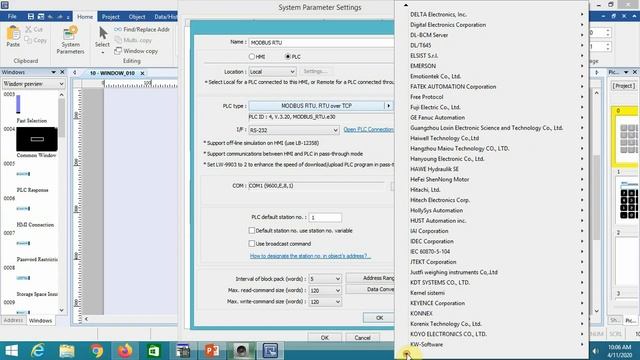
Task: Expand EMERSON vendor submenu
Action: pyautogui.click(x=491, y=66)
